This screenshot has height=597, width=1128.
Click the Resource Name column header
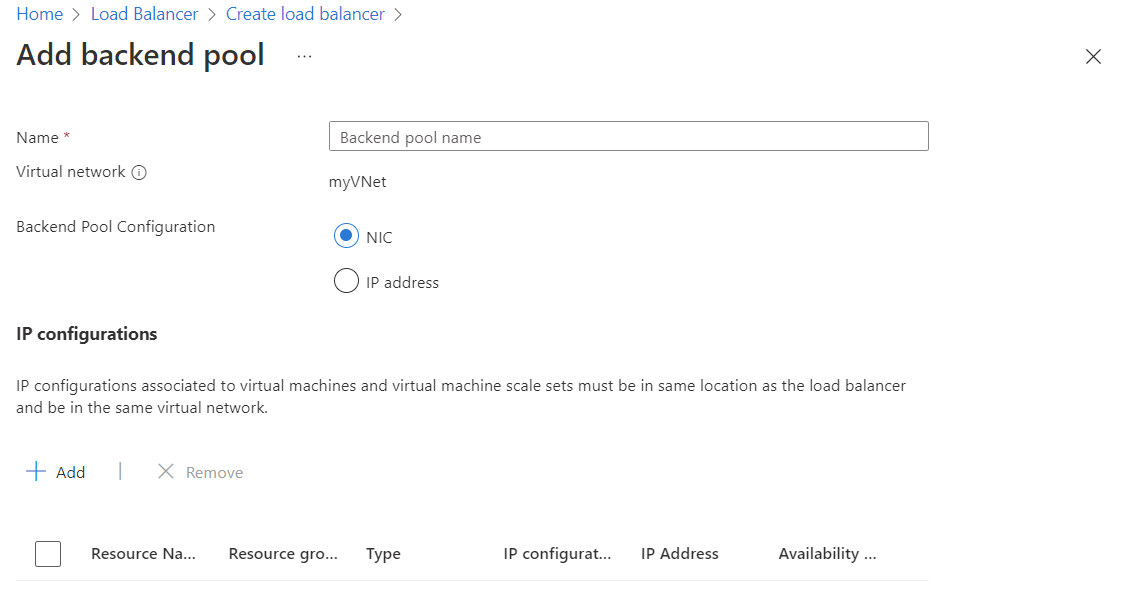coord(143,553)
